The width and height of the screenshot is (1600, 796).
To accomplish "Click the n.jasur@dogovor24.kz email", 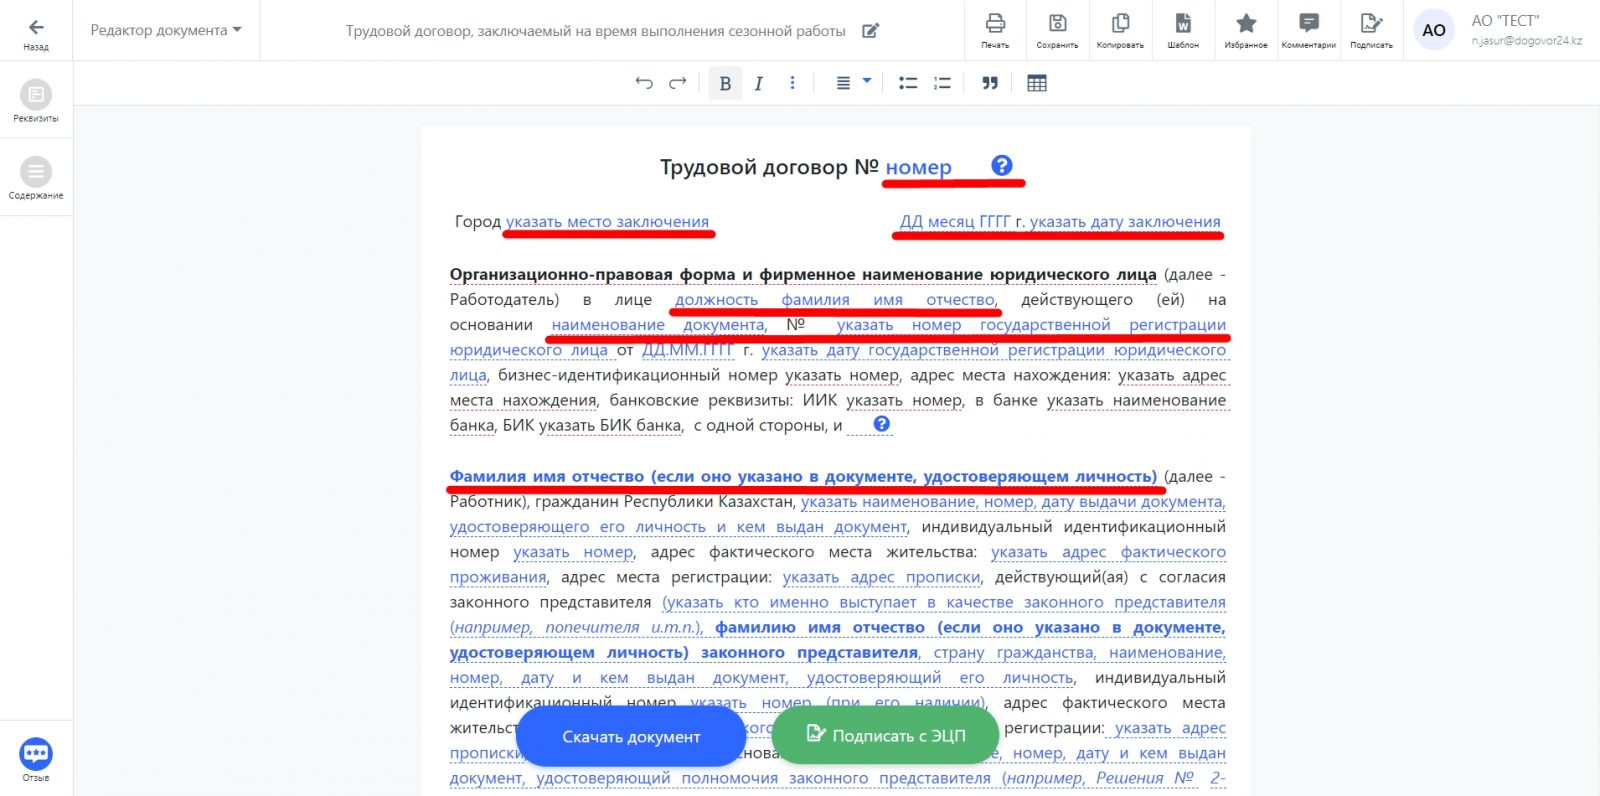I will click(x=1526, y=41).
